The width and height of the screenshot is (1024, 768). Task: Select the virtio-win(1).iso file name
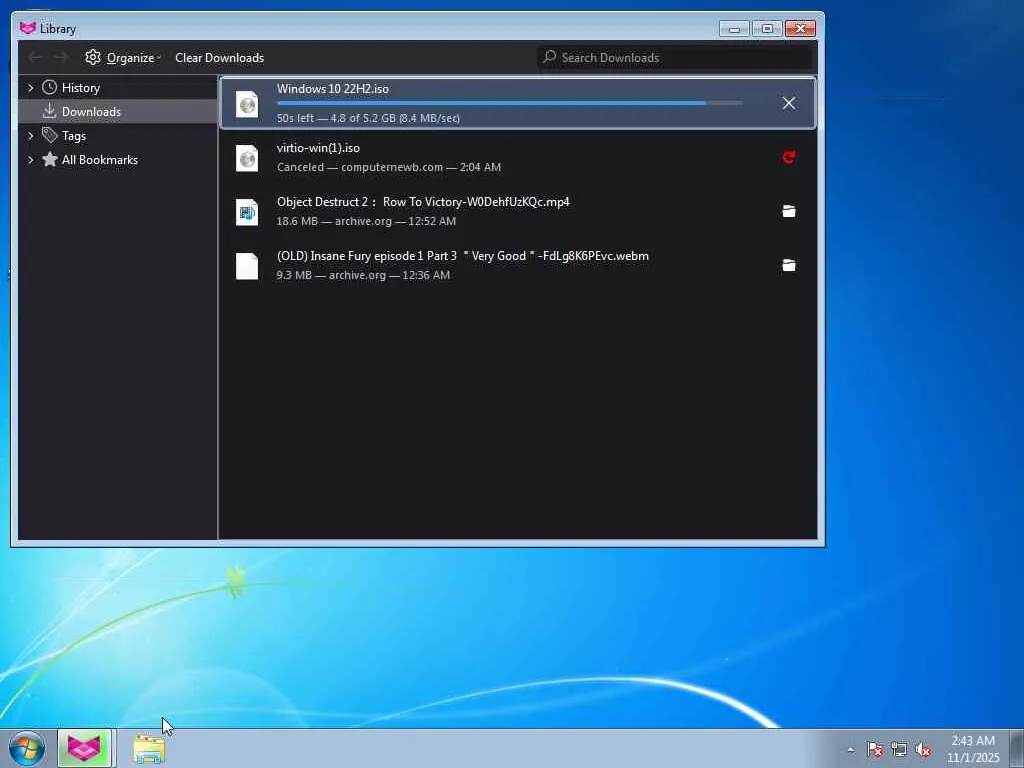click(x=318, y=148)
